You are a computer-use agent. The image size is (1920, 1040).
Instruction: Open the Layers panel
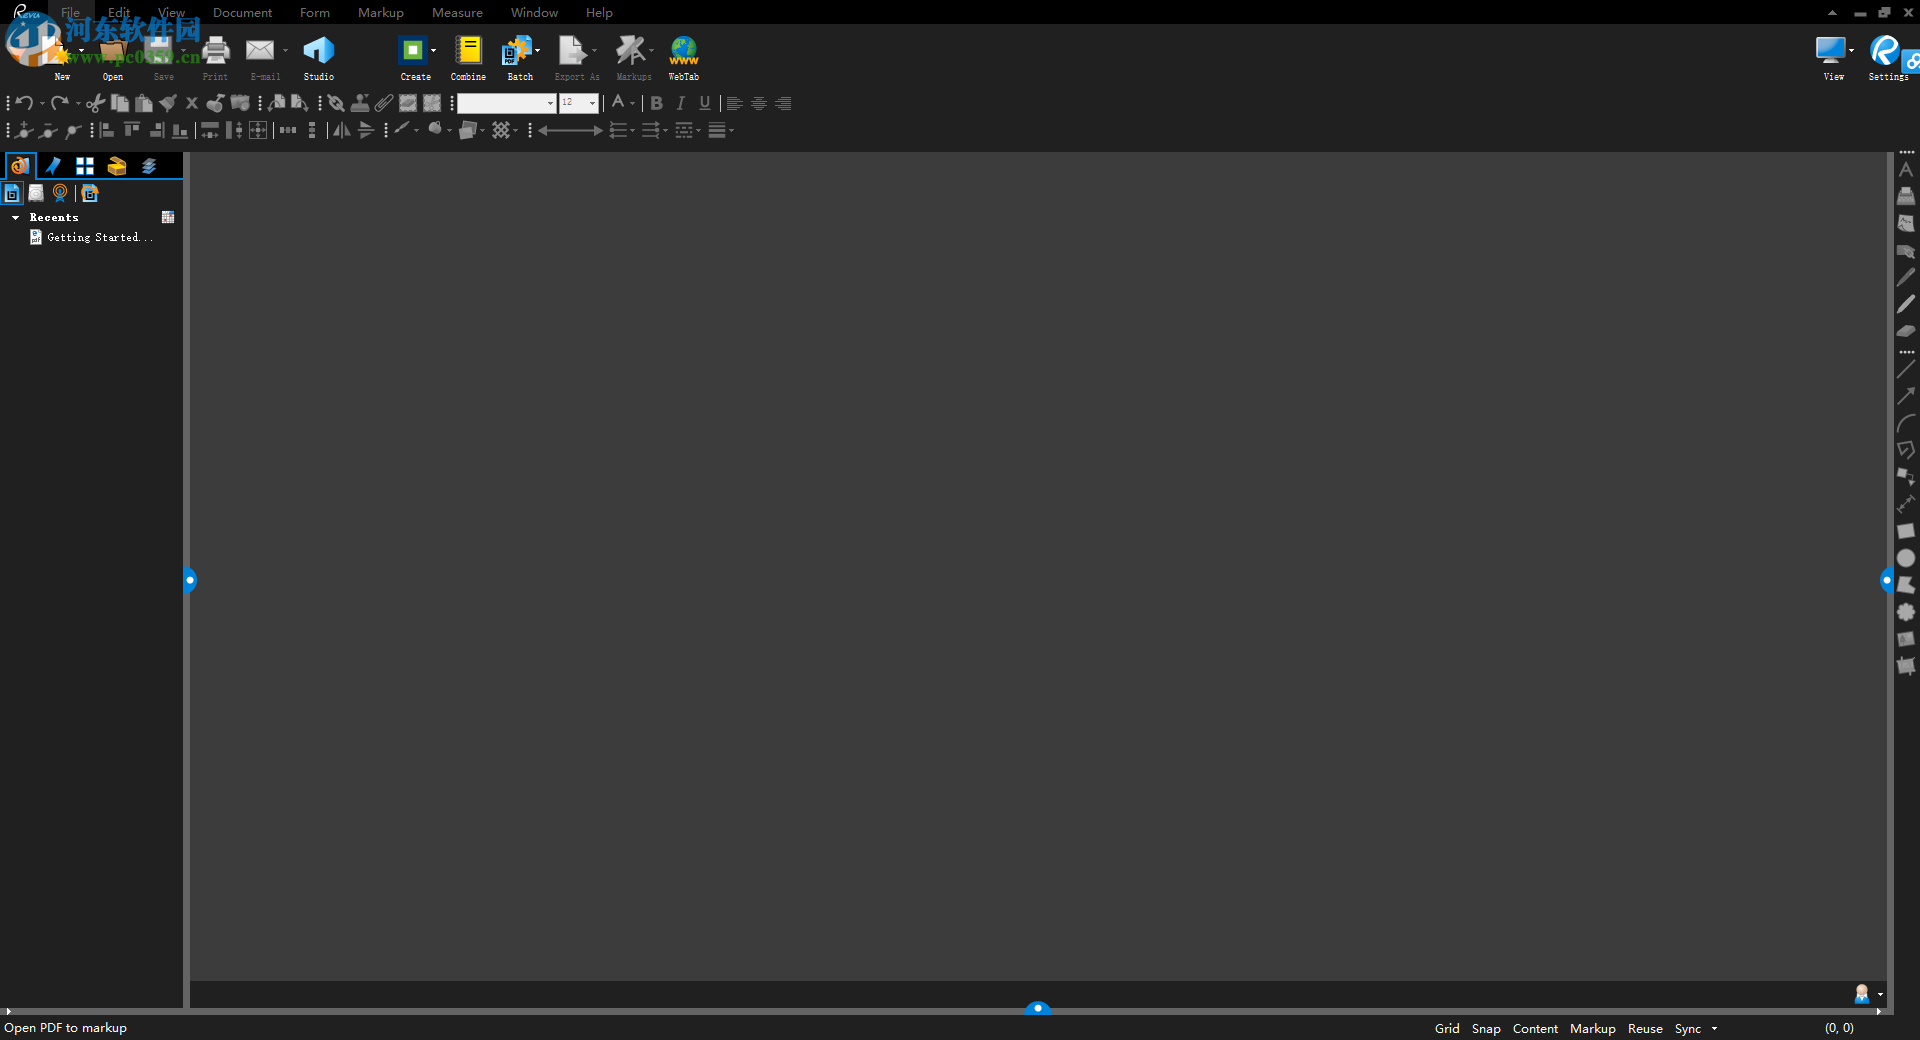click(149, 165)
